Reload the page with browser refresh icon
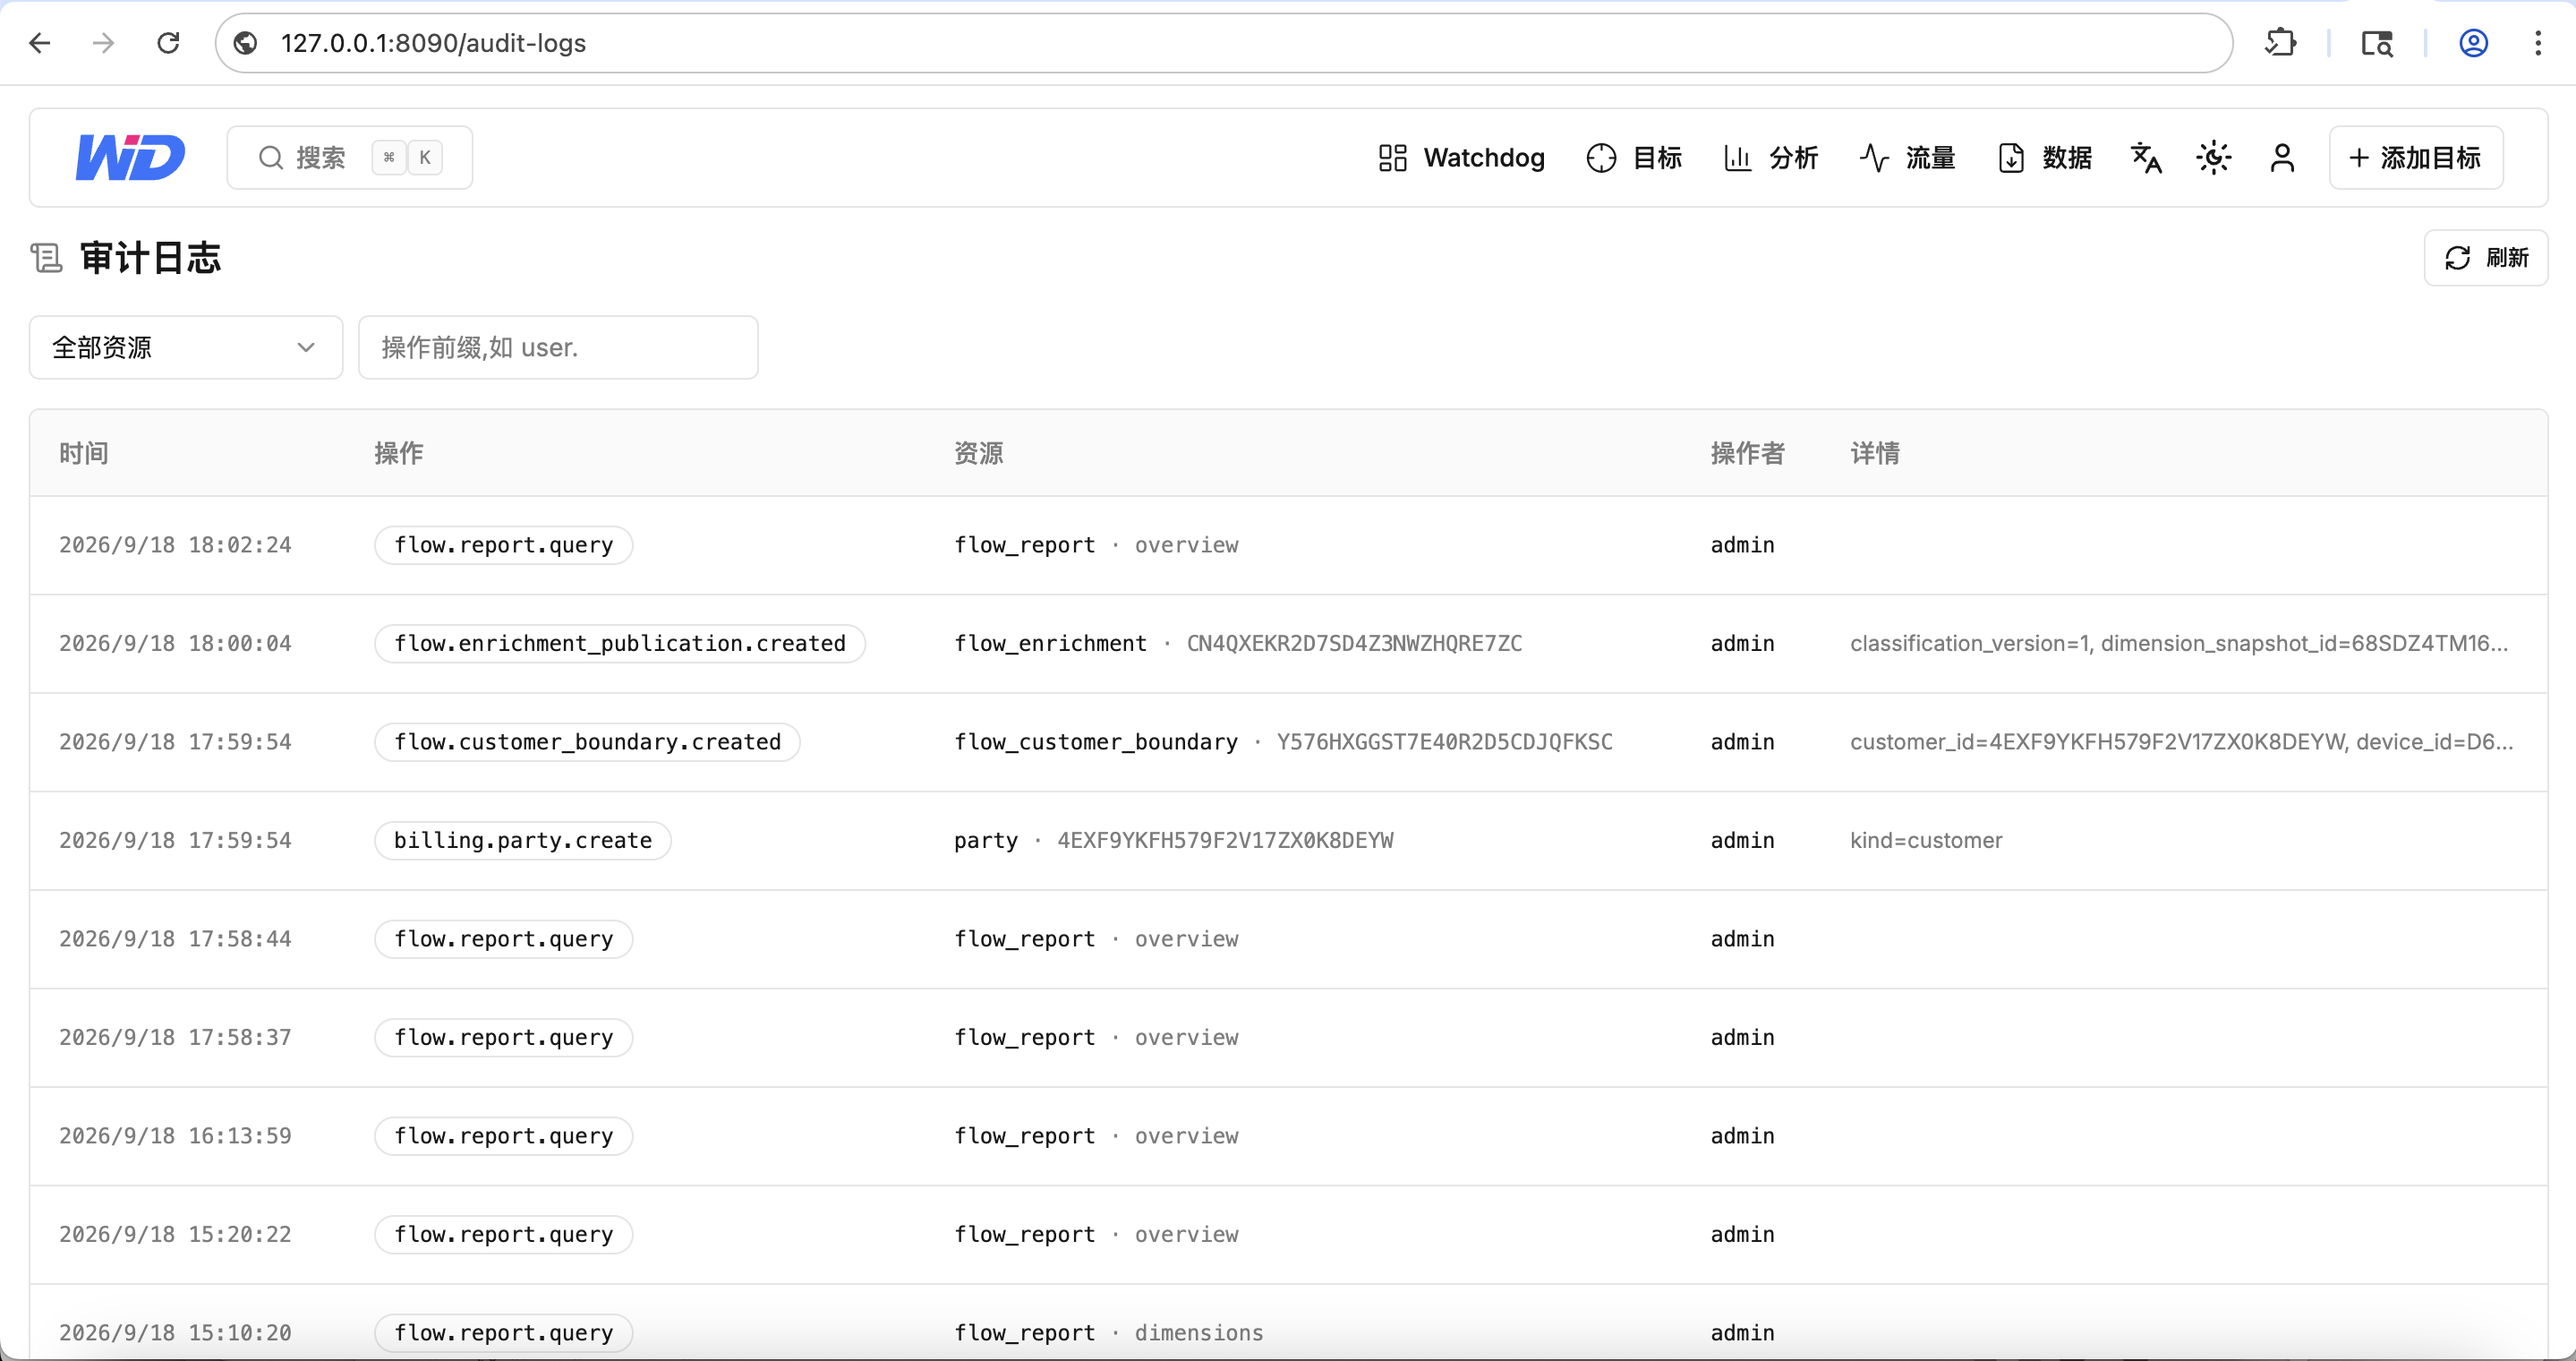 click(168, 43)
